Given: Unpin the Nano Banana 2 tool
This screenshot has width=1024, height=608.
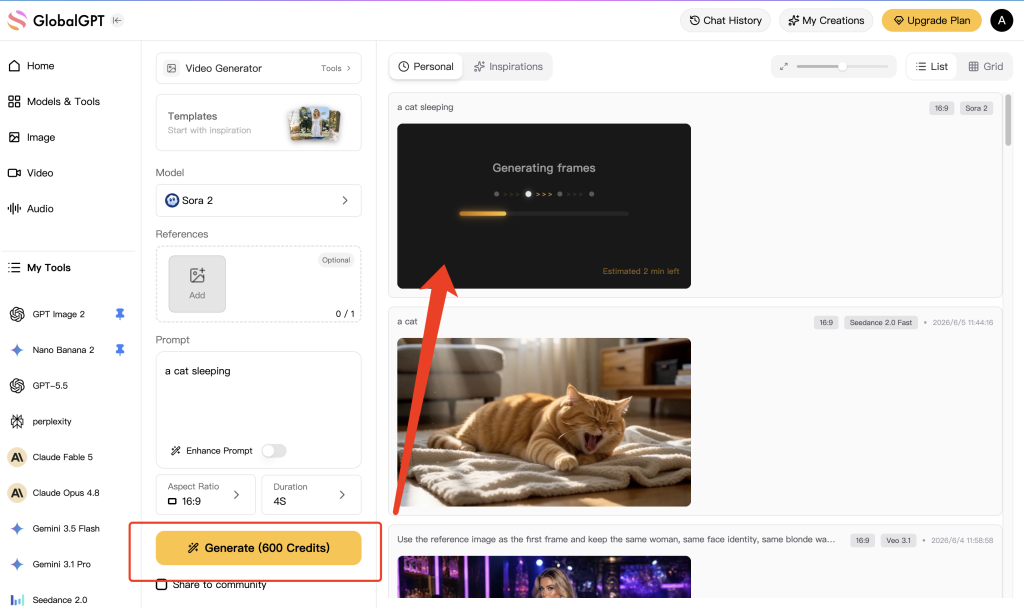Looking at the screenshot, I should coord(120,350).
